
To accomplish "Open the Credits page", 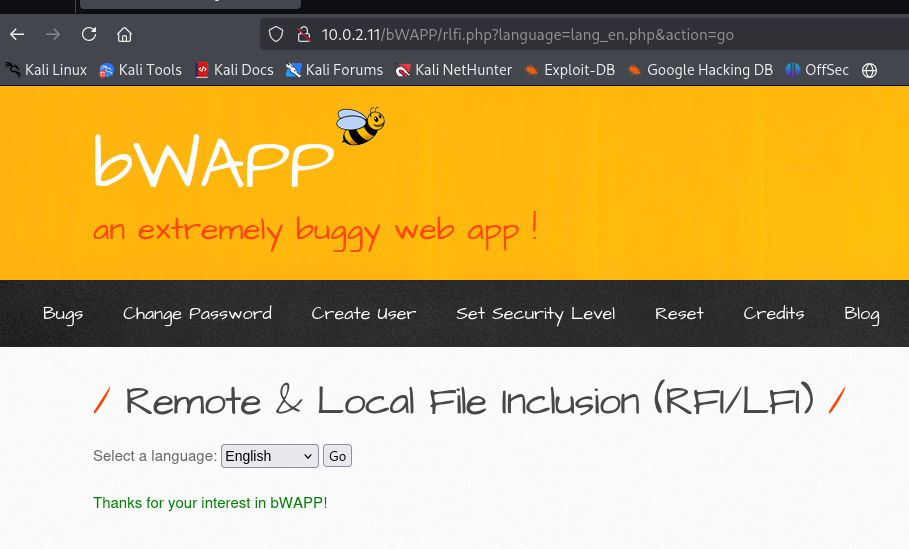I will [x=773, y=313].
